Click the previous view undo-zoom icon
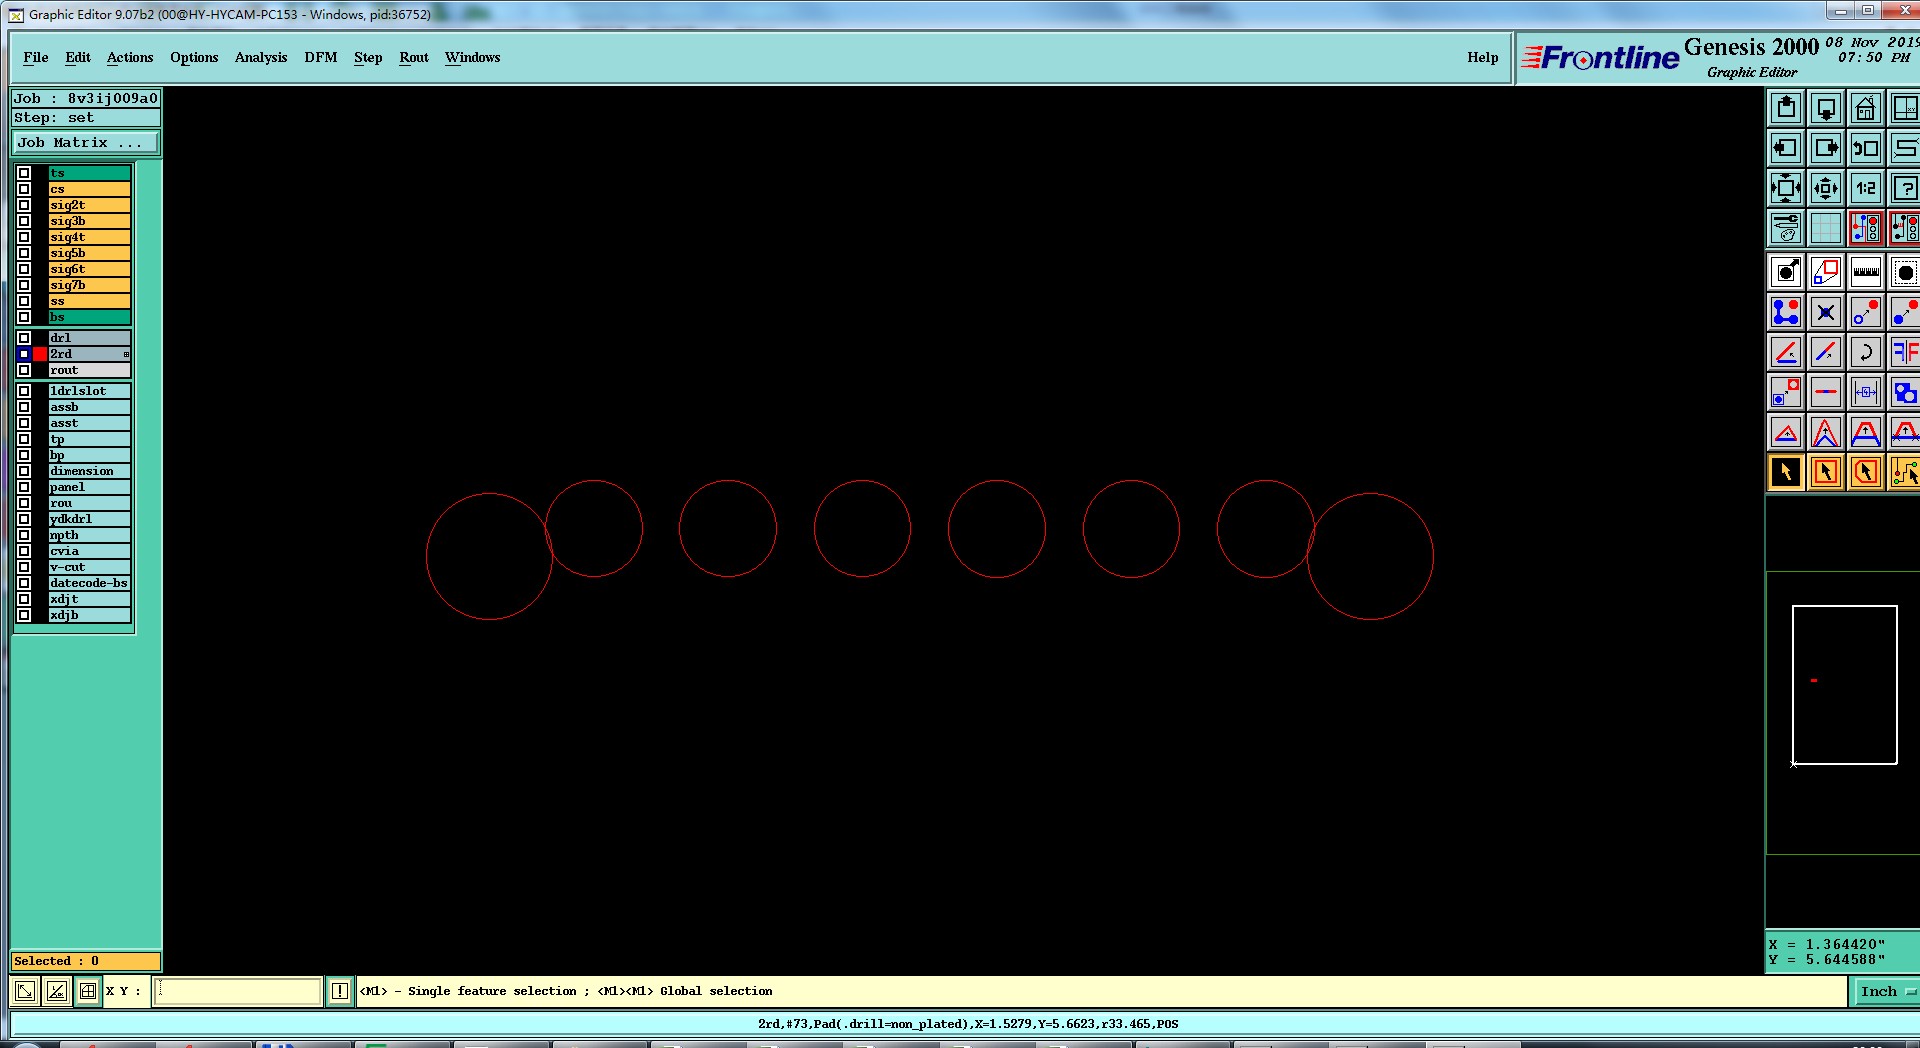The image size is (1920, 1048). pyautogui.click(x=1866, y=148)
